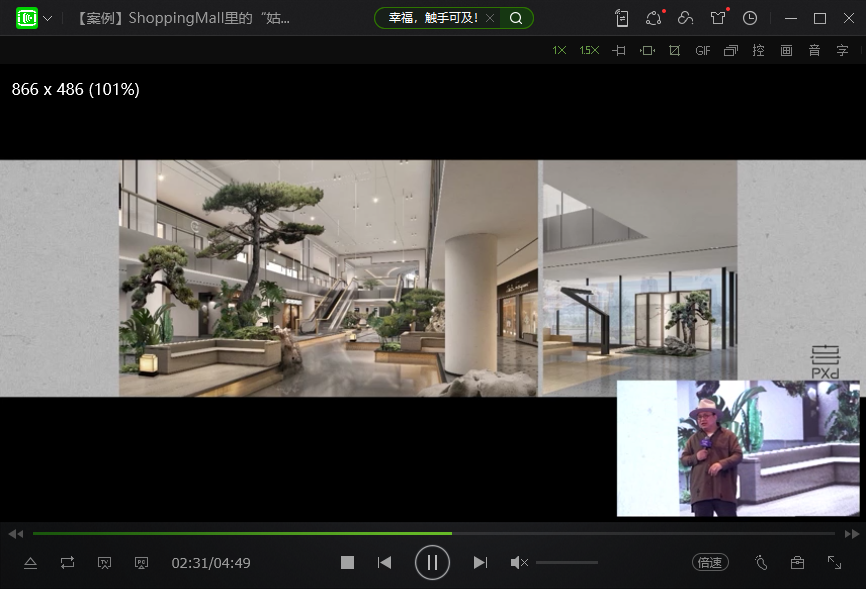Skip to the next video
The height and width of the screenshot is (589, 866).
point(480,562)
